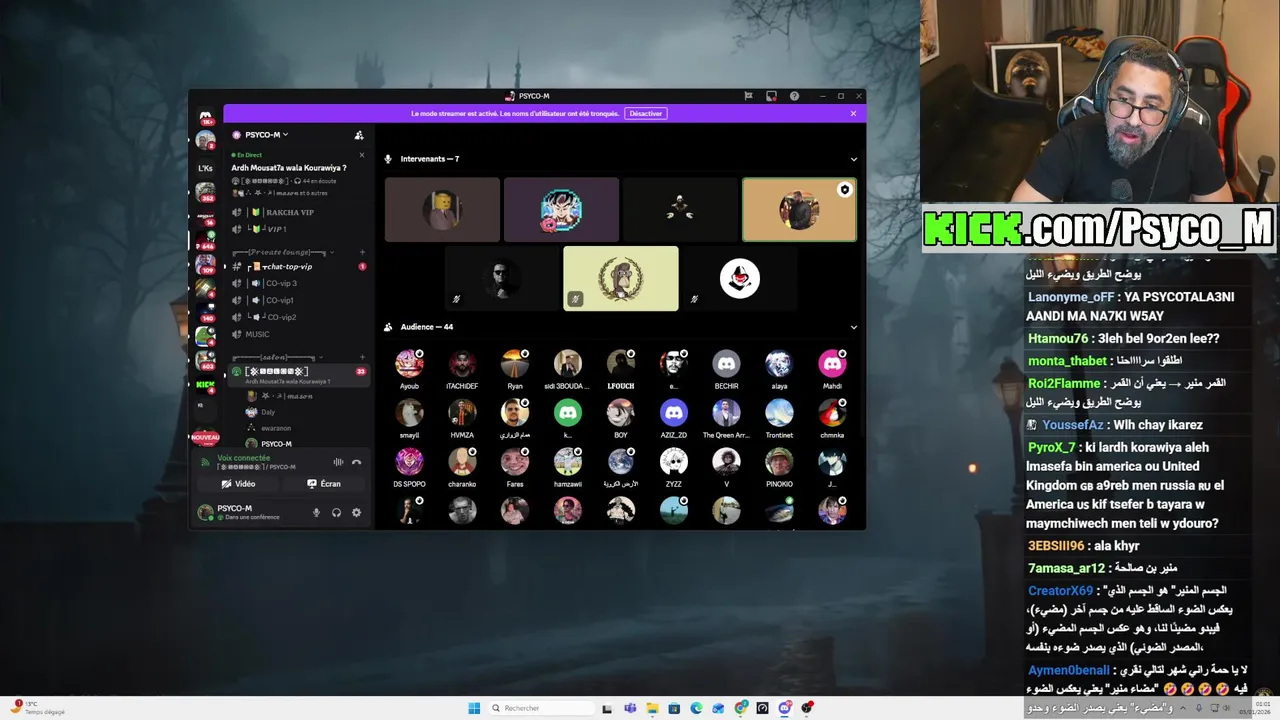Click audience member LFOUCH
Screen dimensions: 1280x720
coord(621,369)
